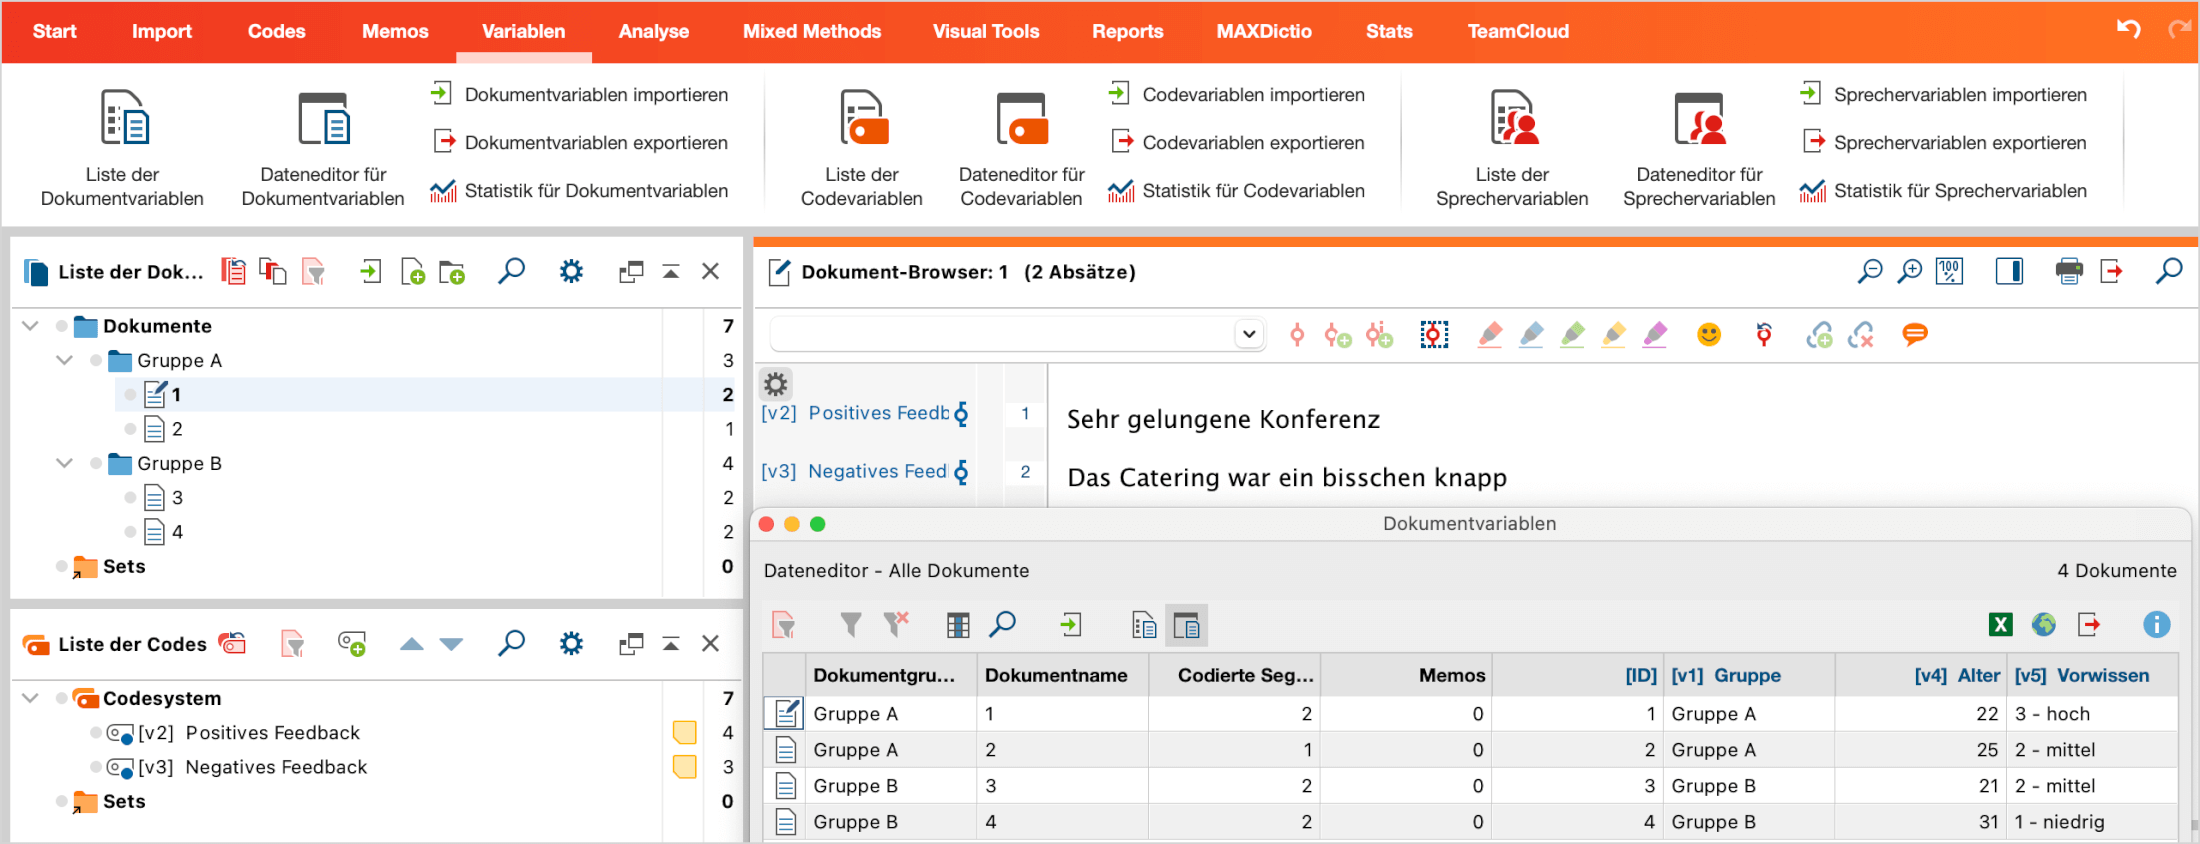Collapse the Codesystem tree
Screen dimensions: 2200x844
click(x=30, y=698)
